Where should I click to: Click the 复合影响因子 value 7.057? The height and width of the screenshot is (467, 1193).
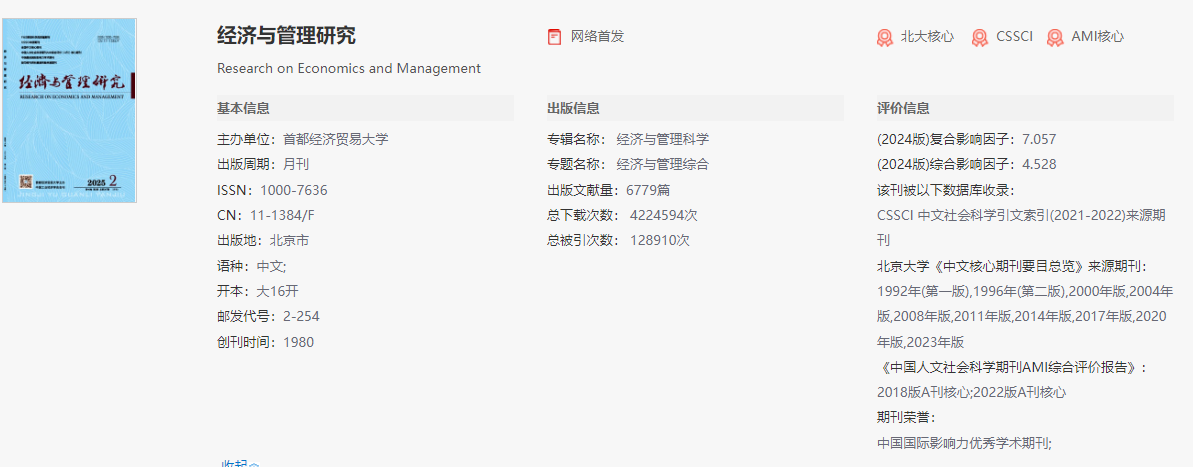(x=1039, y=139)
